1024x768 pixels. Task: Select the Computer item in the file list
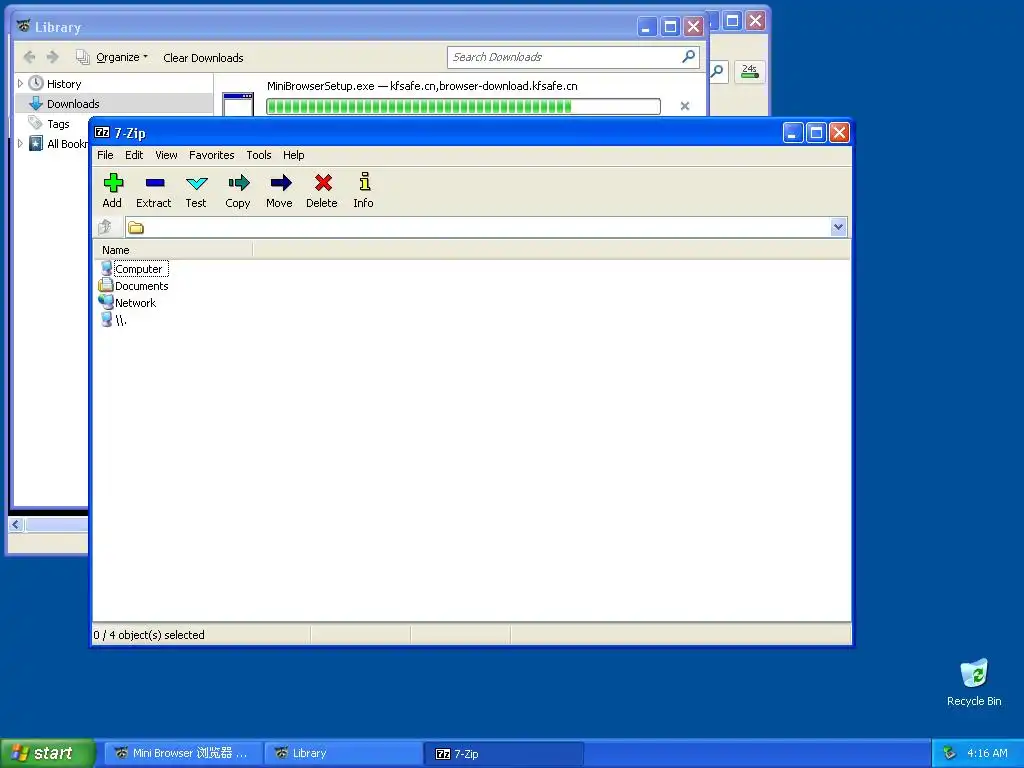point(135,269)
